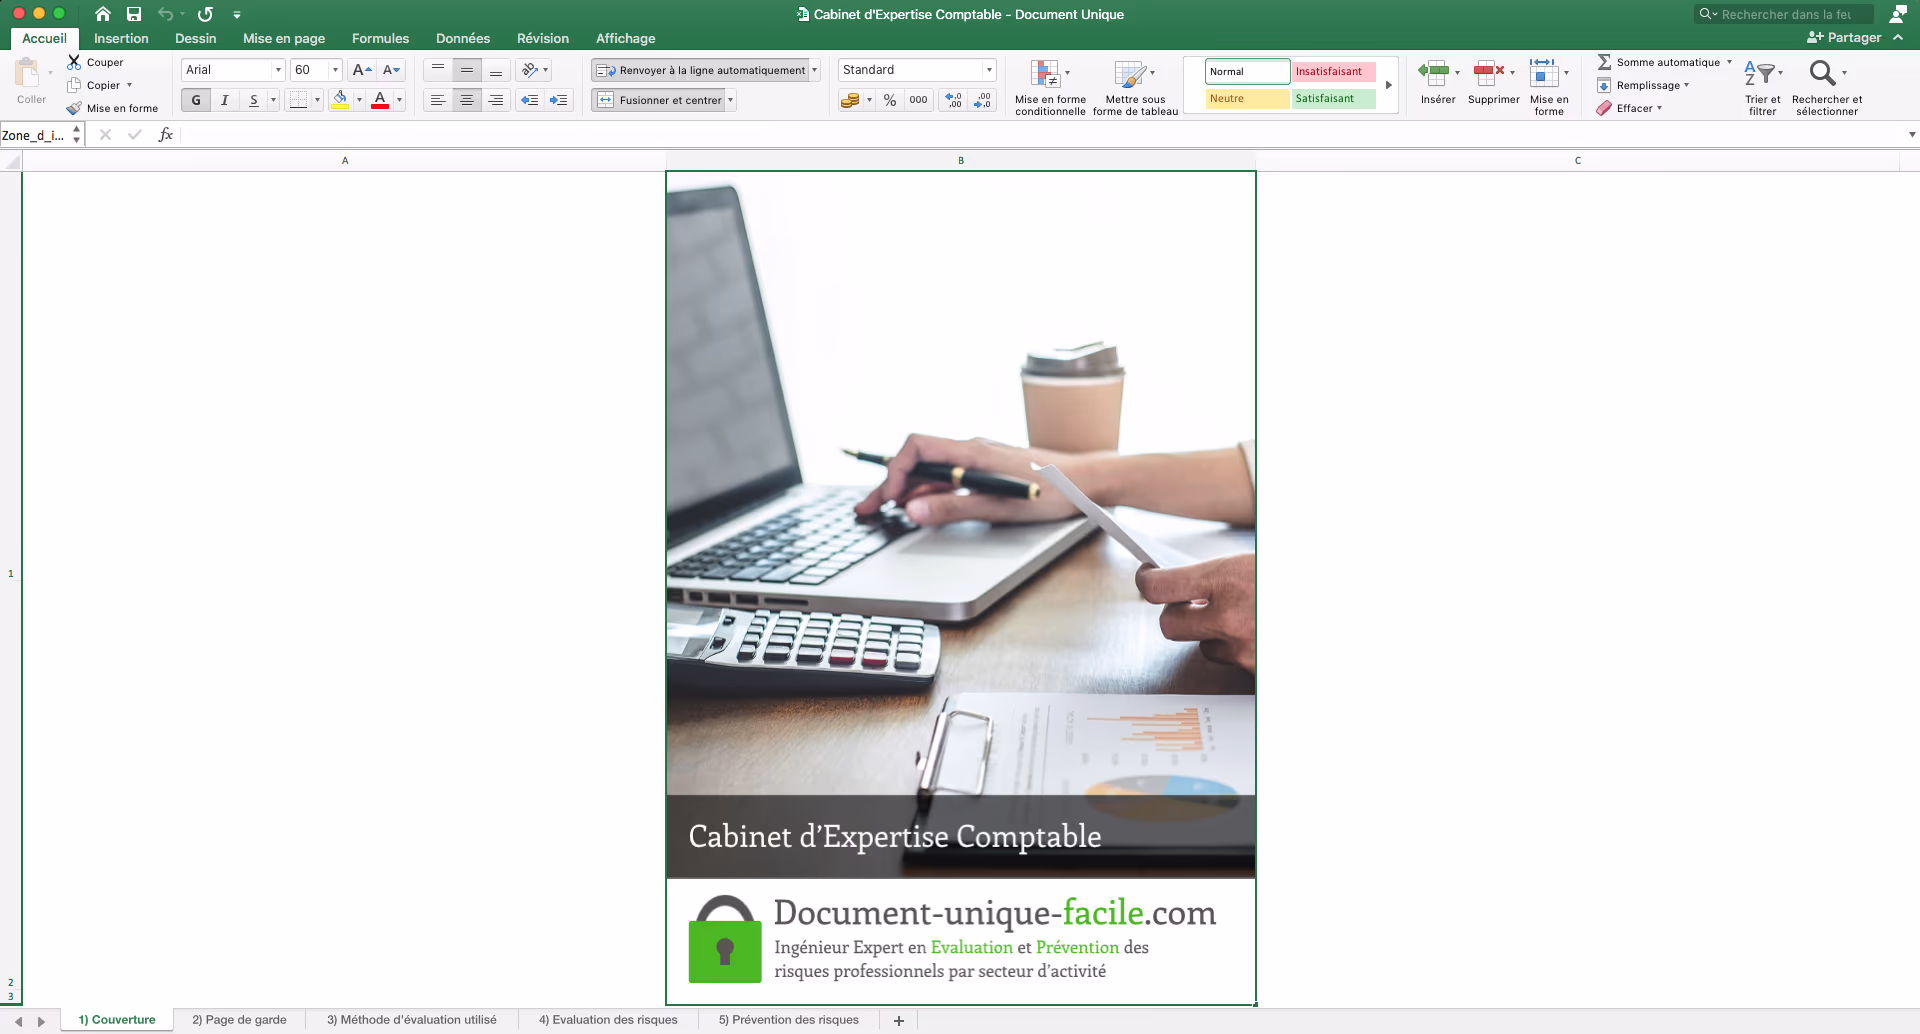The image size is (1920, 1034).
Task: Open the Formules ribbon tab
Action: [x=380, y=38]
